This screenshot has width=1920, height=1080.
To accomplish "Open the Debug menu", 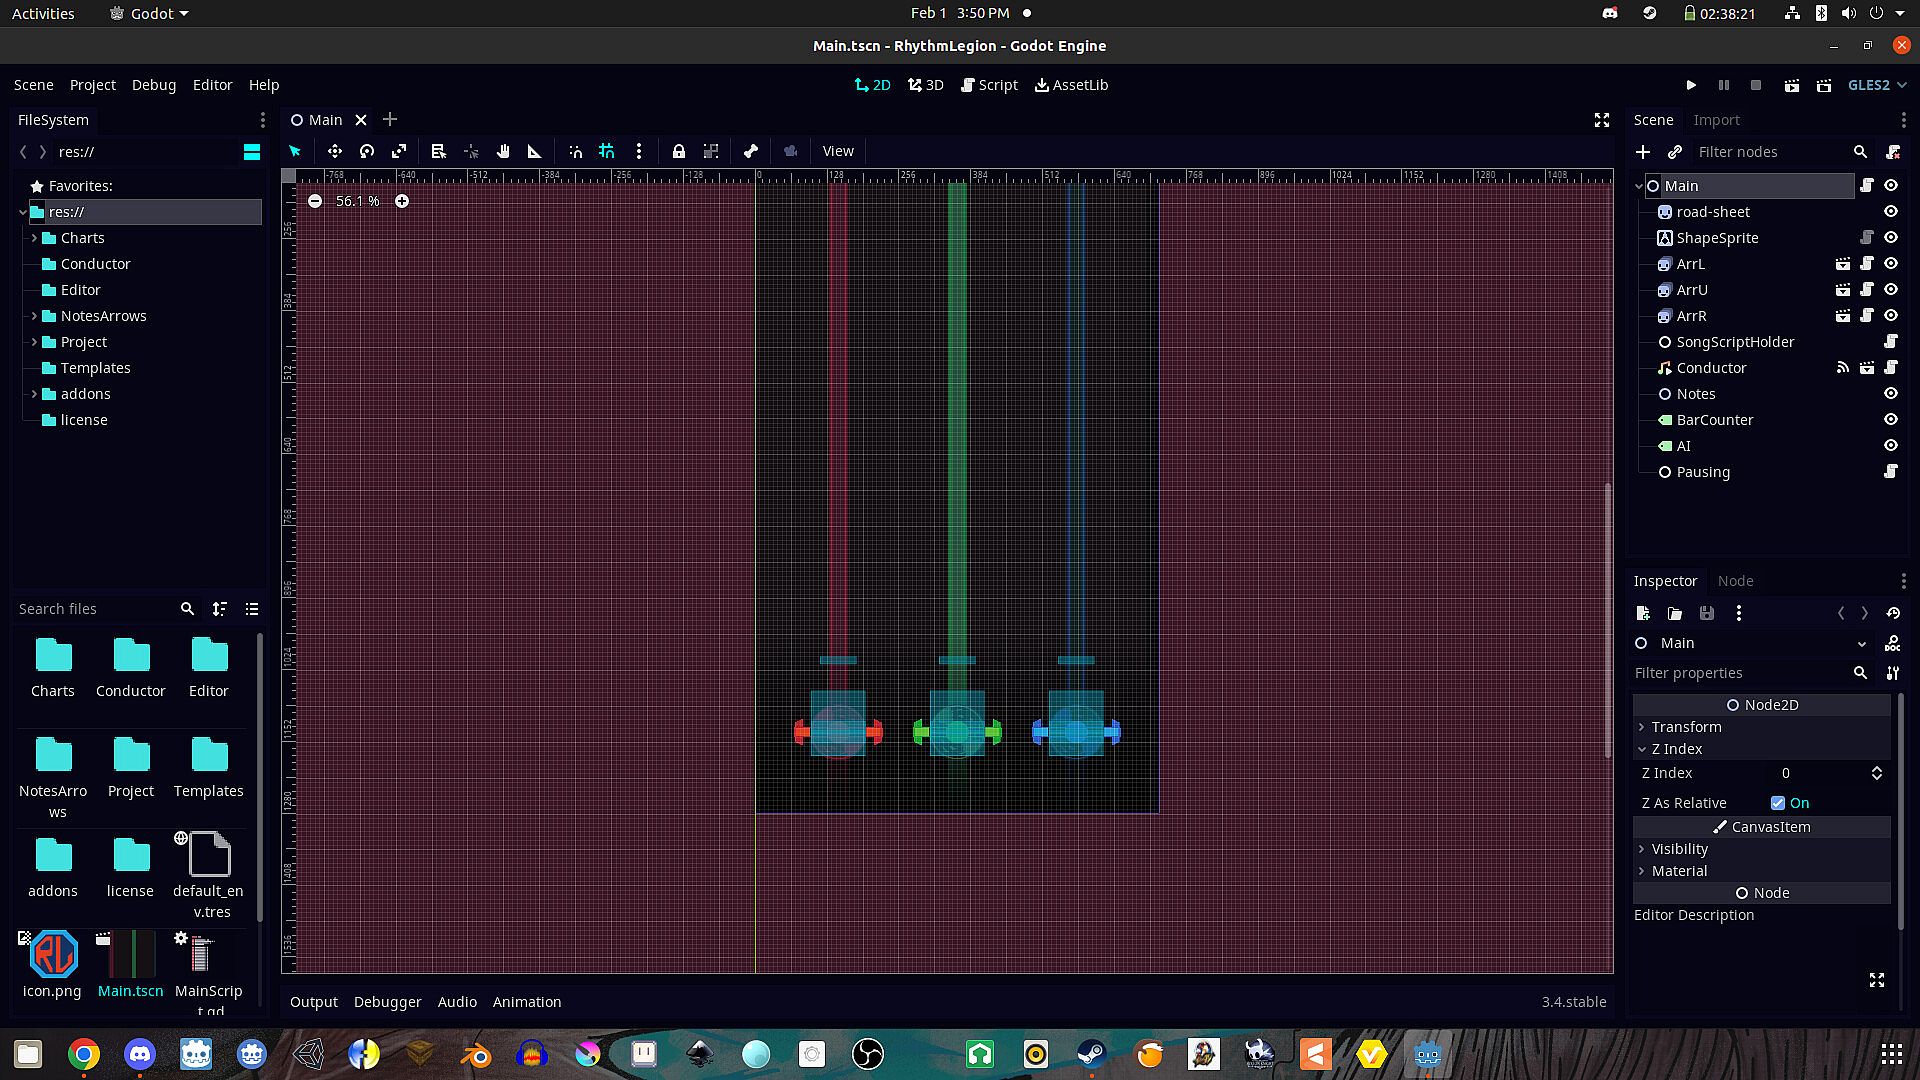I will 153,85.
